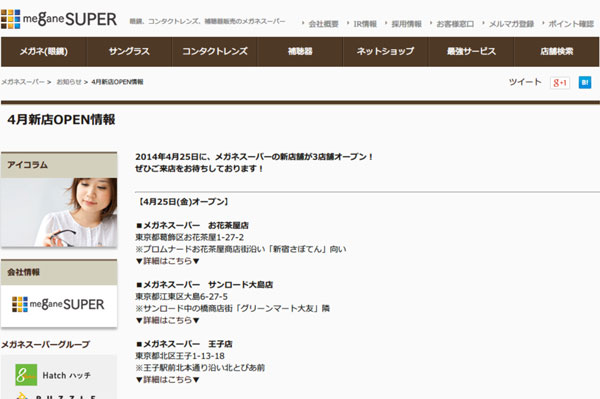This screenshot has height=399, width=600.
Task: Open the 最強サービス navigation item
Action: 471,51
